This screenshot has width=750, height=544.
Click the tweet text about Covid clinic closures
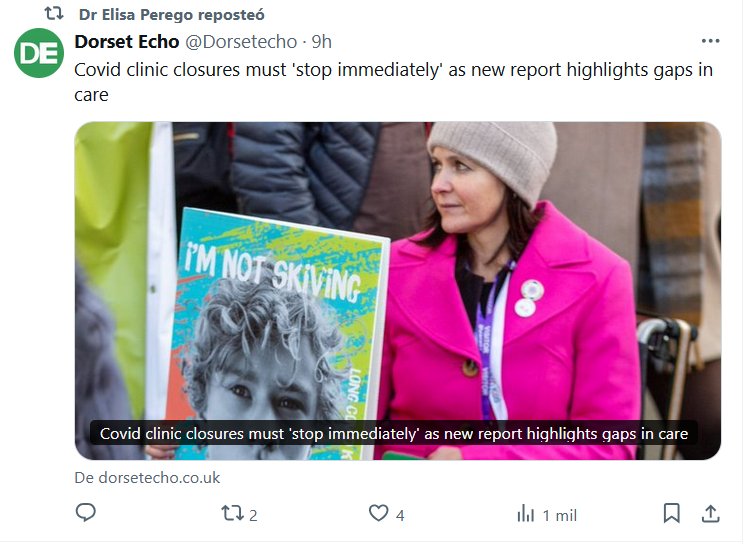pyautogui.click(x=394, y=82)
